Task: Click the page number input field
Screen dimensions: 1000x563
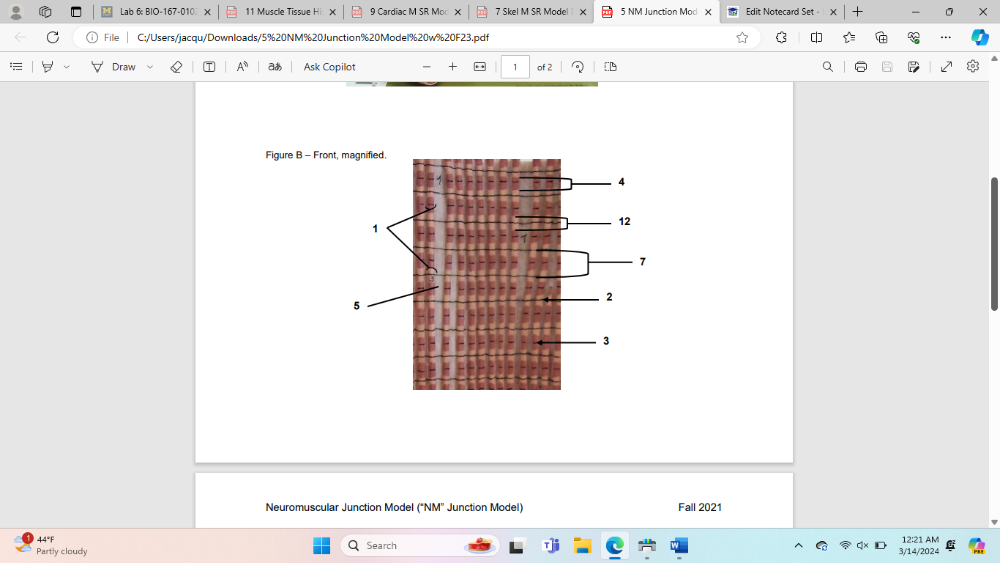Action: [x=514, y=67]
